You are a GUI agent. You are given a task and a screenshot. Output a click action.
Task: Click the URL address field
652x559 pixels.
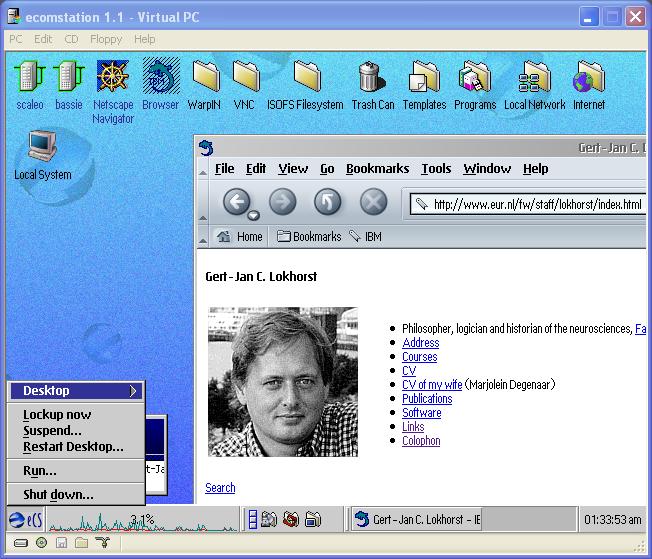tap(528, 204)
